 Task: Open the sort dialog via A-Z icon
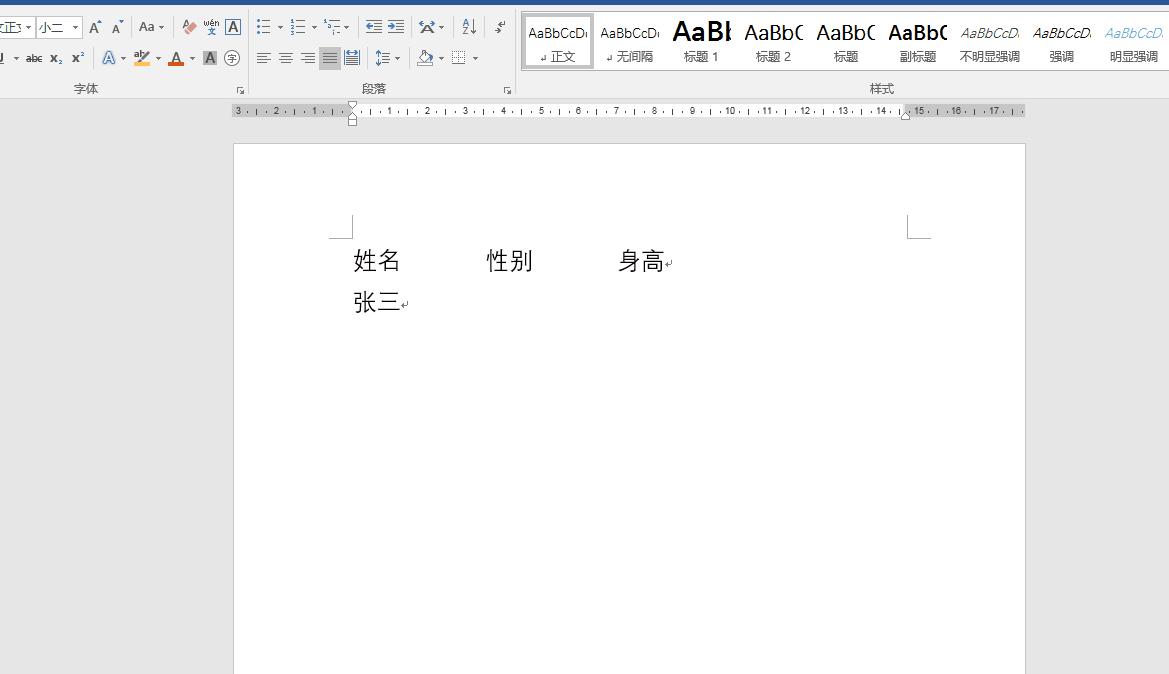point(468,27)
